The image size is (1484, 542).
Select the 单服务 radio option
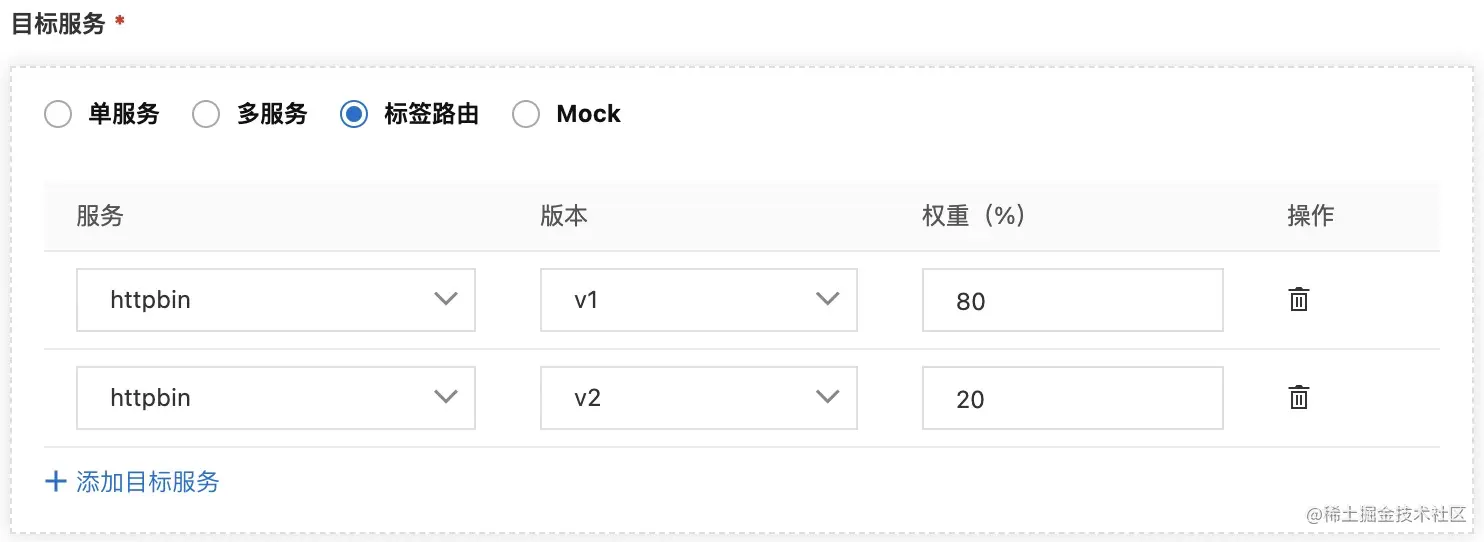click(x=58, y=114)
